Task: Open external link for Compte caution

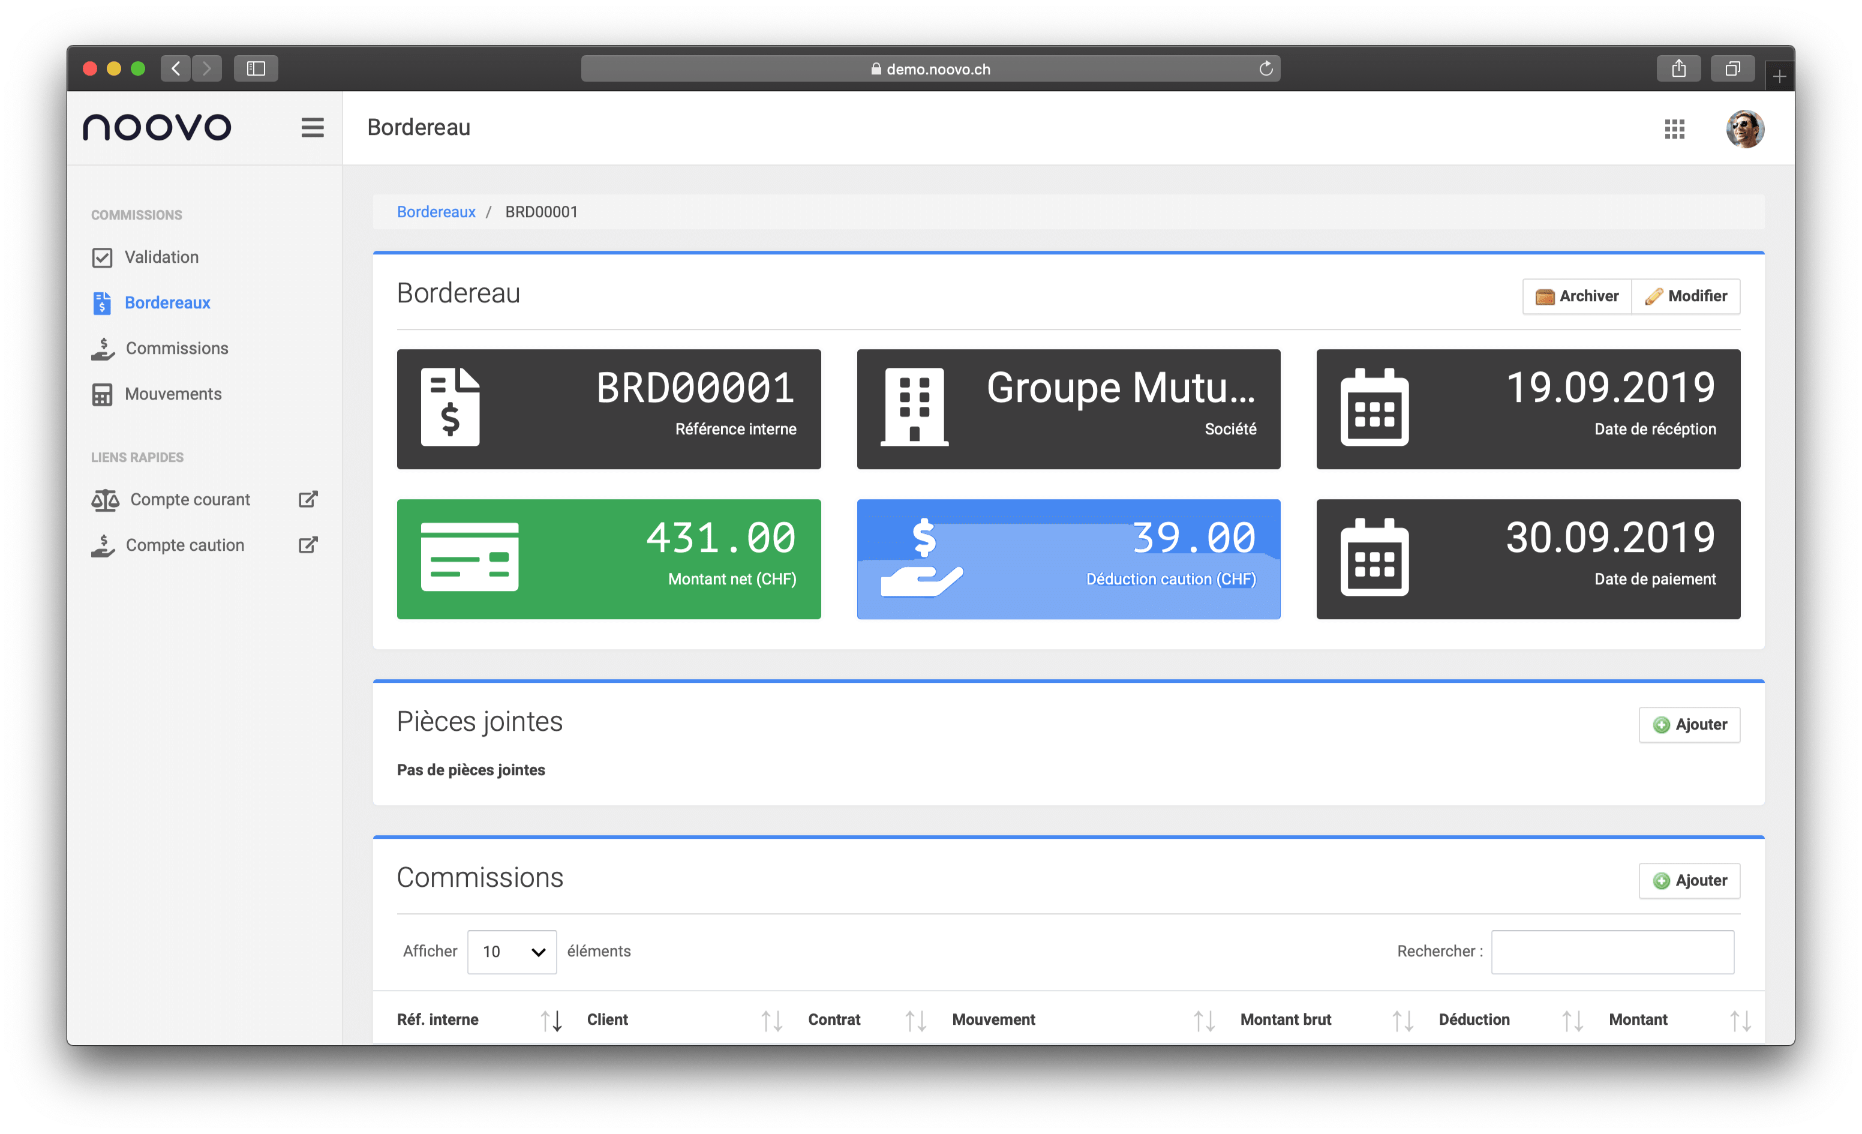Action: click(308, 545)
